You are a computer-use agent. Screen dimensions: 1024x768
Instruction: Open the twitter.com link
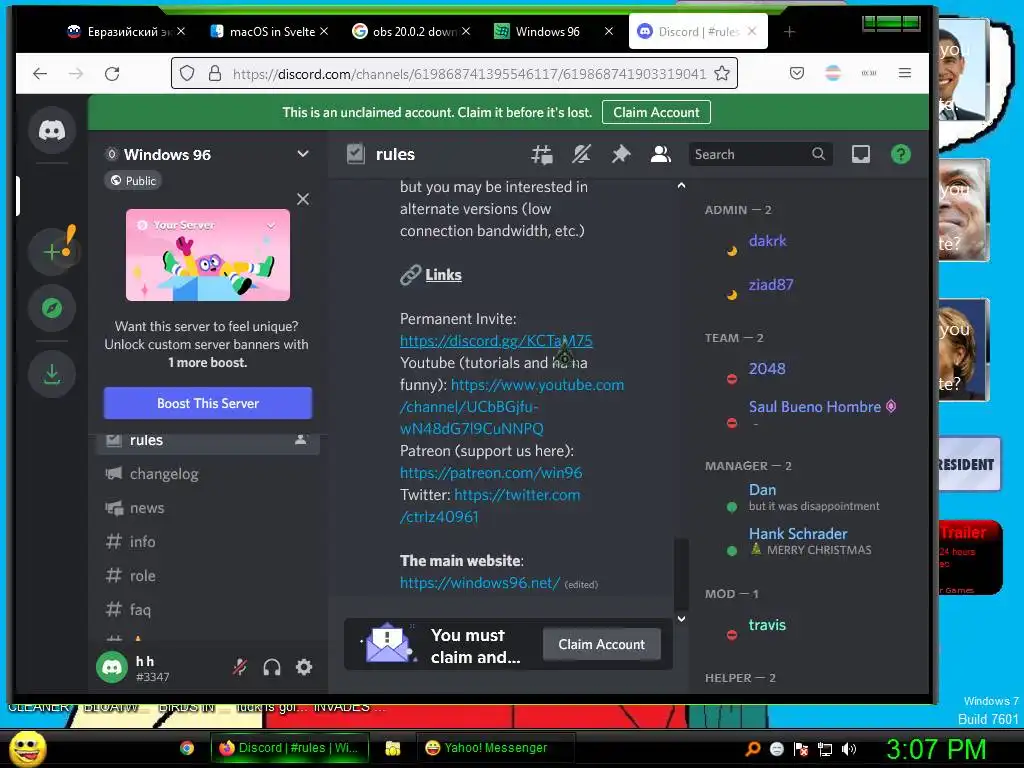tap(517, 495)
